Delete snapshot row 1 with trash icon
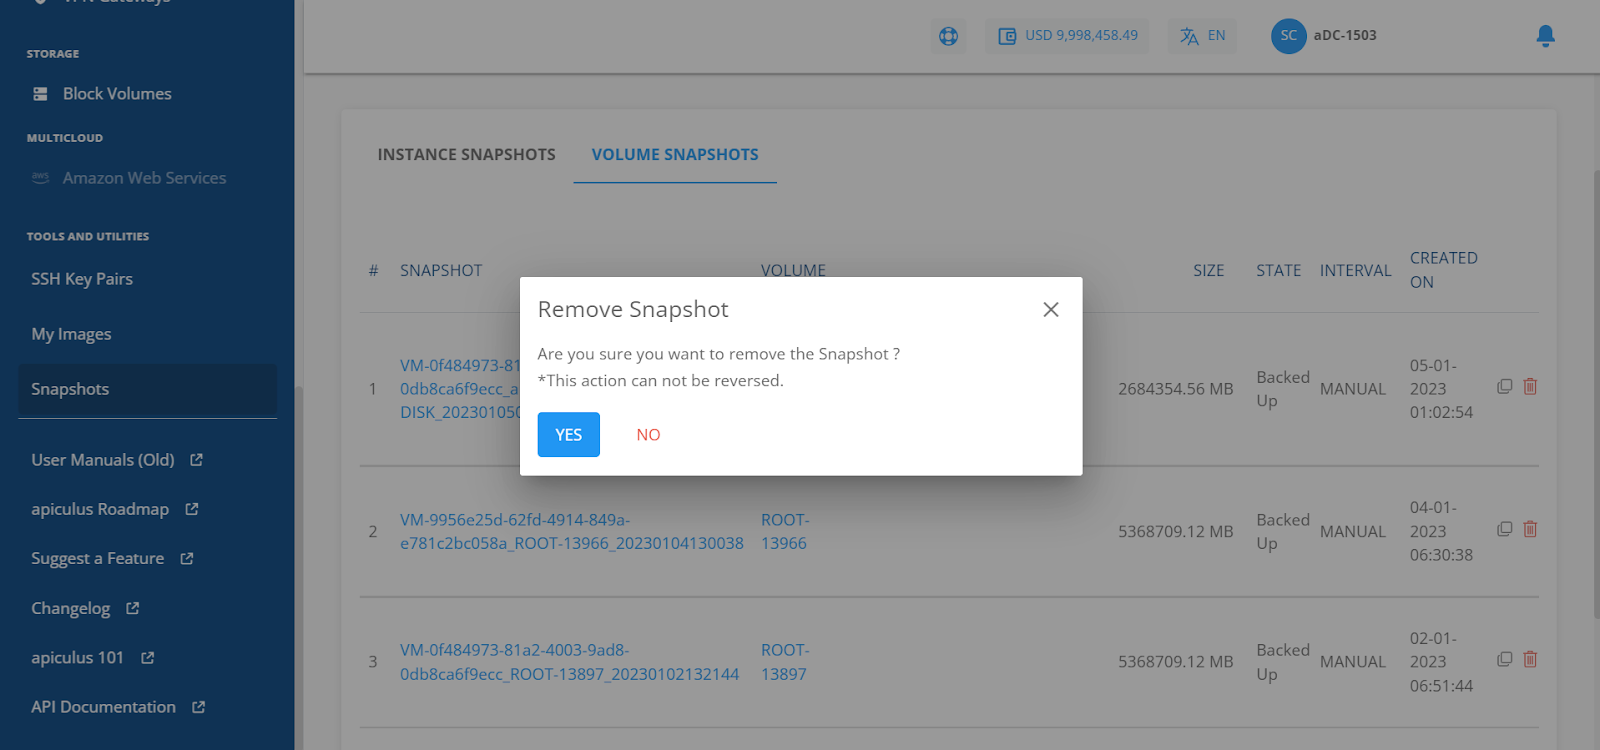Viewport: 1600px width, 750px height. click(1530, 386)
